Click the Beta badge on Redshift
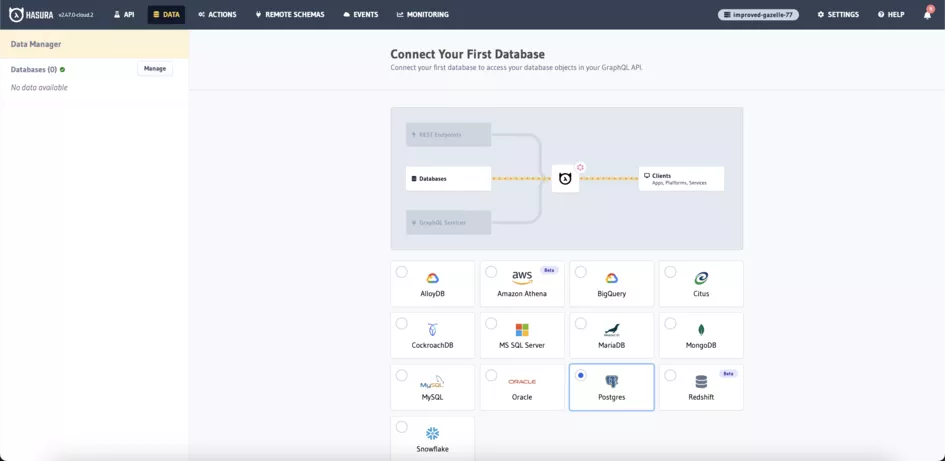Viewport: 945px width, 461px height. [728, 374]
